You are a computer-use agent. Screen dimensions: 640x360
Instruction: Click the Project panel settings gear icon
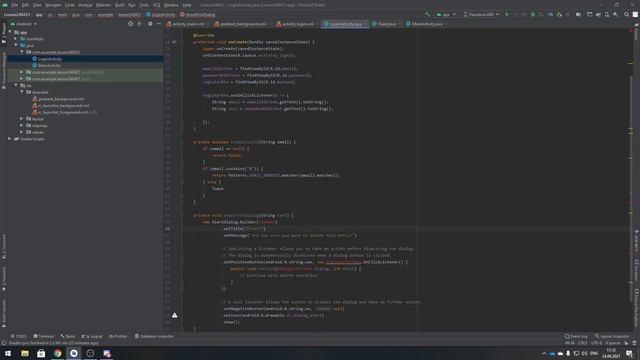(x=150, y=24)
